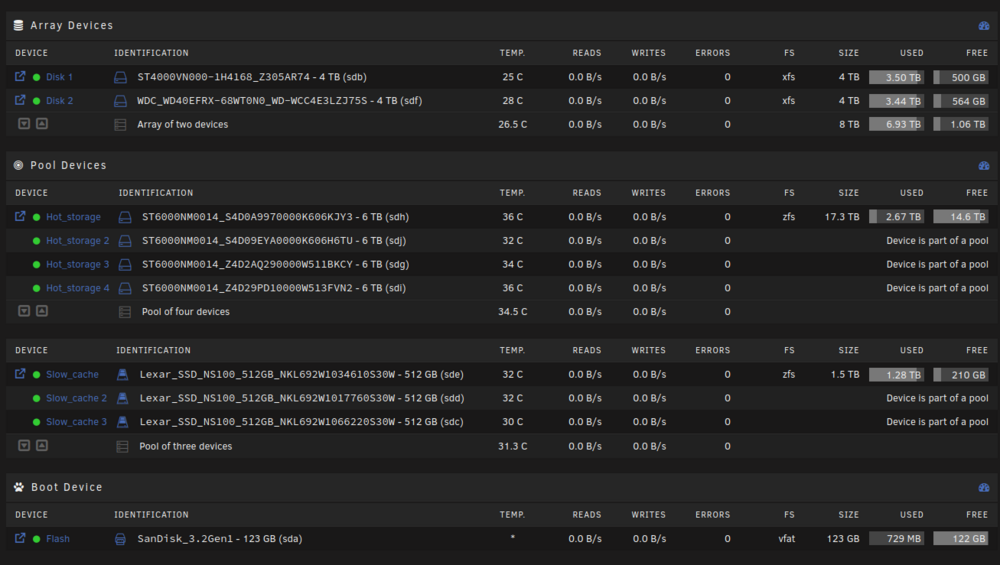This screenshot has width=1000, height=565.
Task: Click green status dot for Disk 2
Action: coord(36,101)
